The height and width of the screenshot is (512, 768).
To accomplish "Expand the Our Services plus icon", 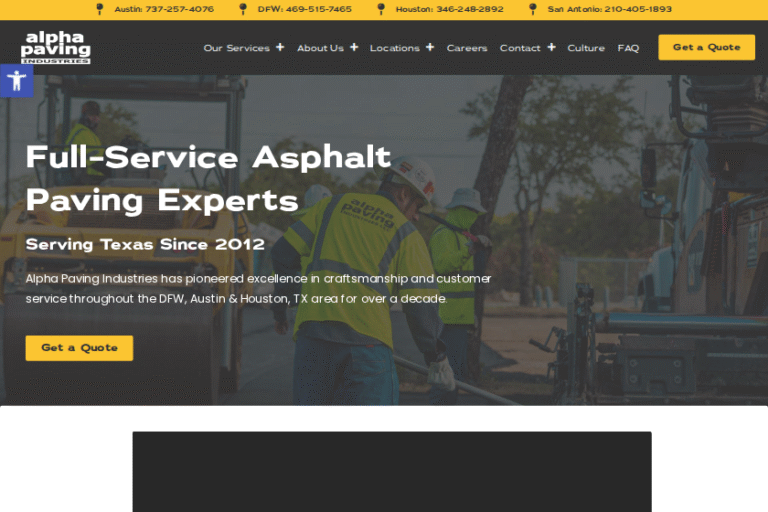I will 280,47.
